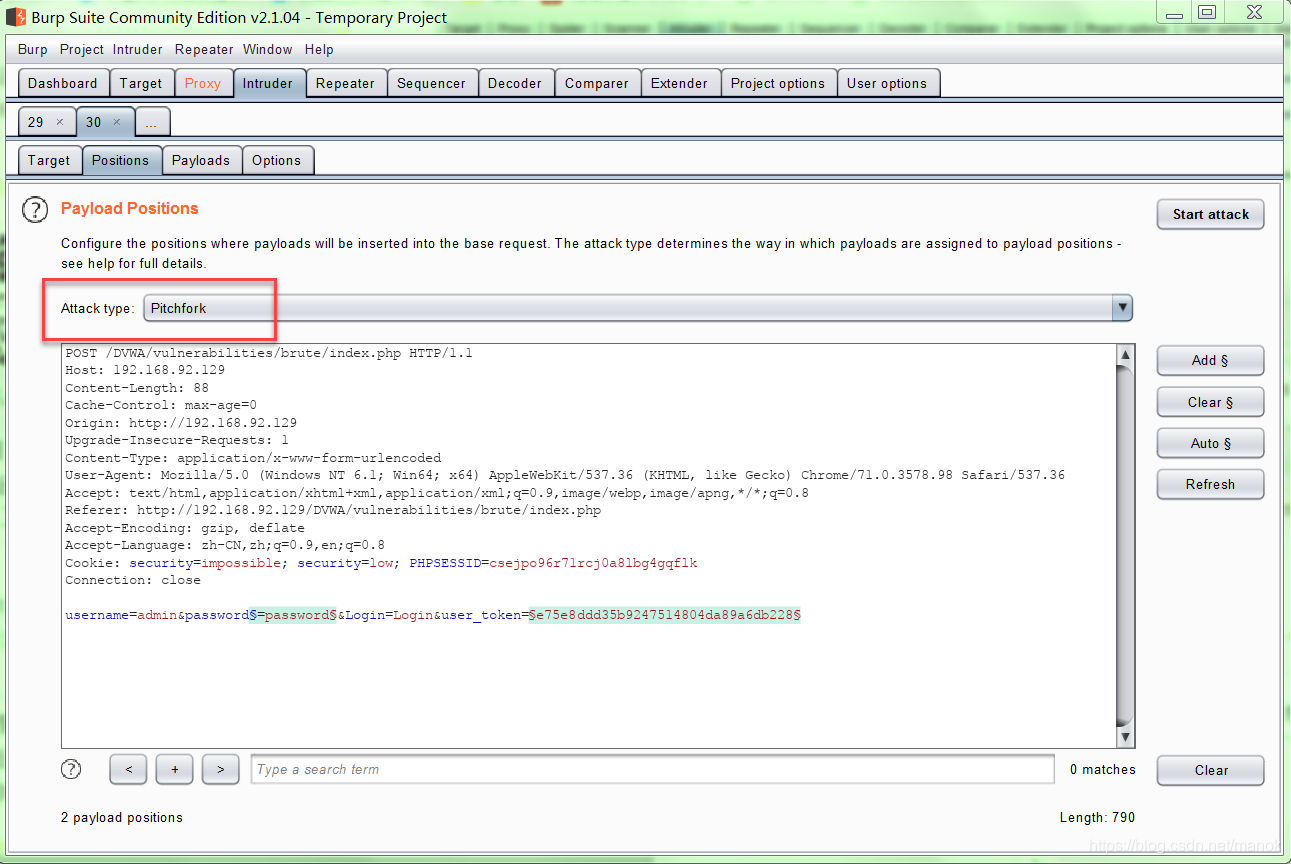Open the Window menu
The width and height of the screenshot is (1291, 864).
point(268,49)
